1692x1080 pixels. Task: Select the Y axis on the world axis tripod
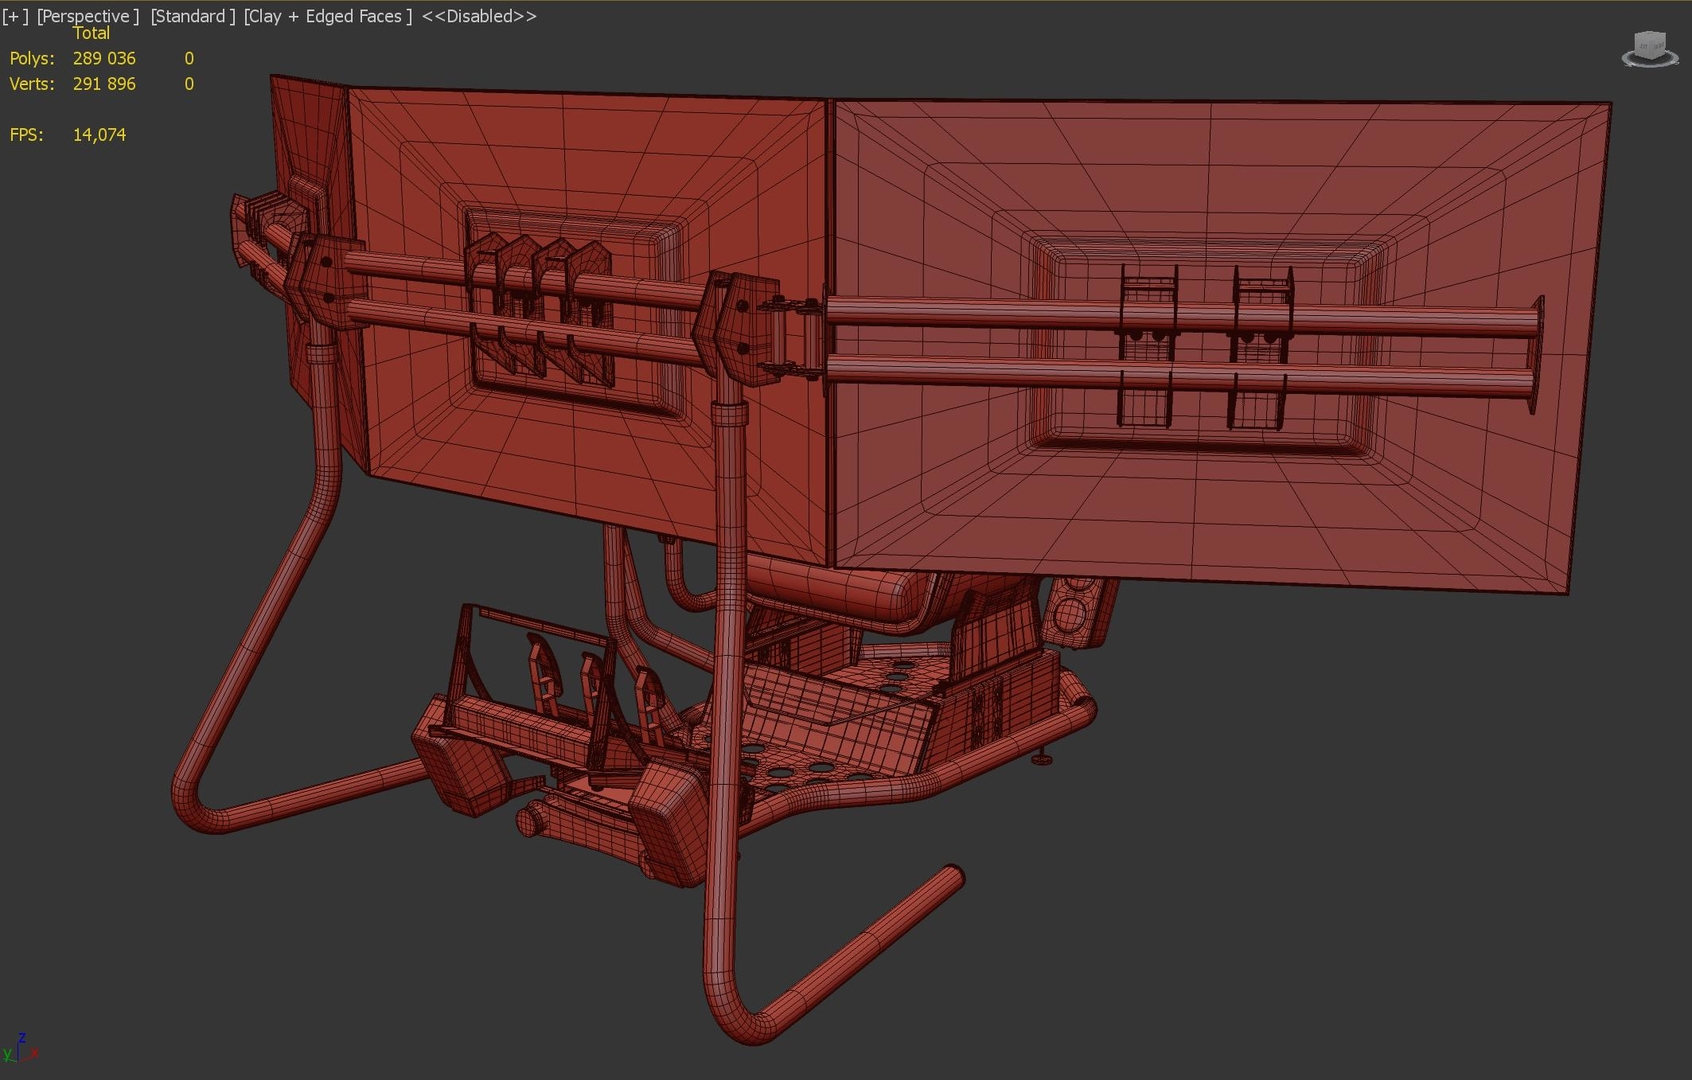7,1053
